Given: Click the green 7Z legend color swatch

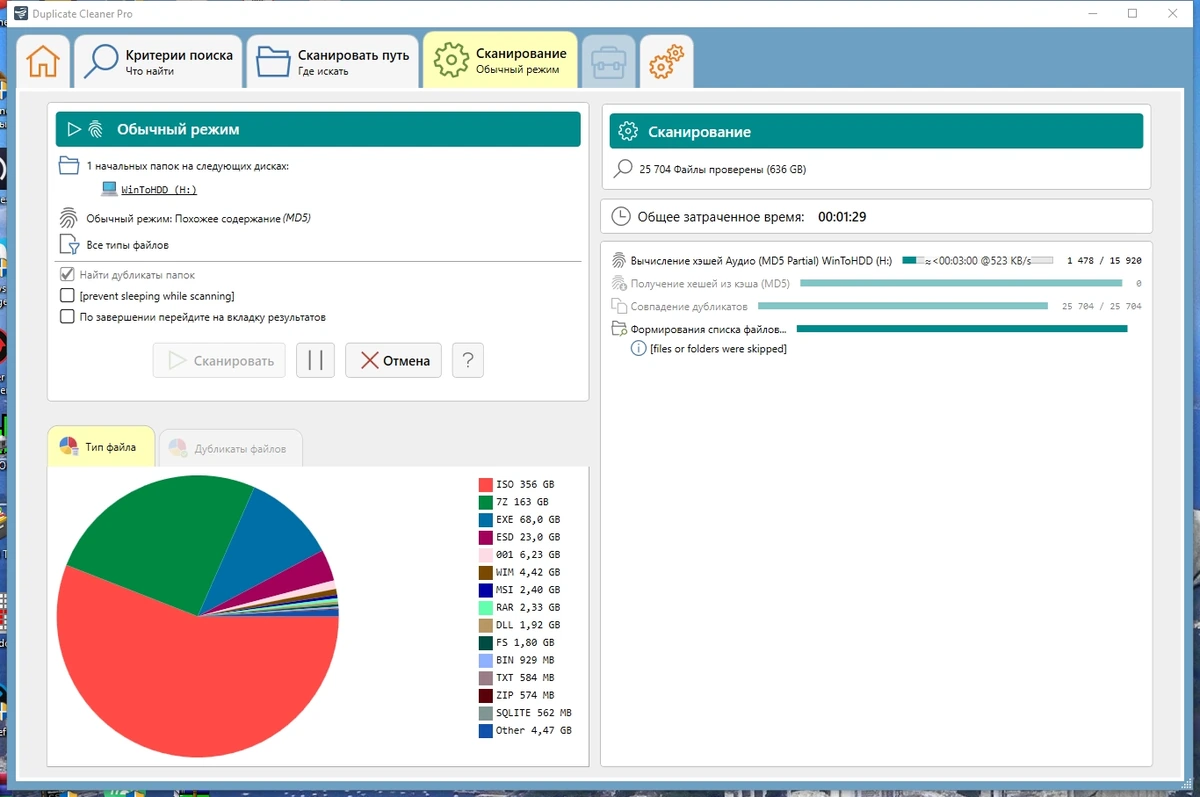Looking at the screenshot, I should [486, 502].
